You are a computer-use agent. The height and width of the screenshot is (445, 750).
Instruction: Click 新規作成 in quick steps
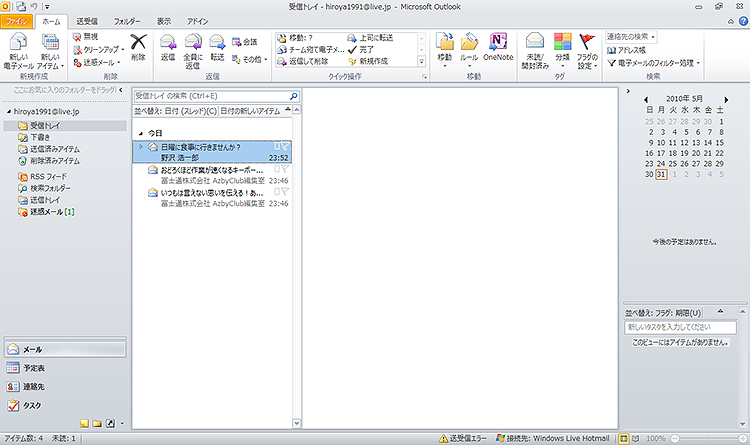pyautogui.click(x=368, y=61)
